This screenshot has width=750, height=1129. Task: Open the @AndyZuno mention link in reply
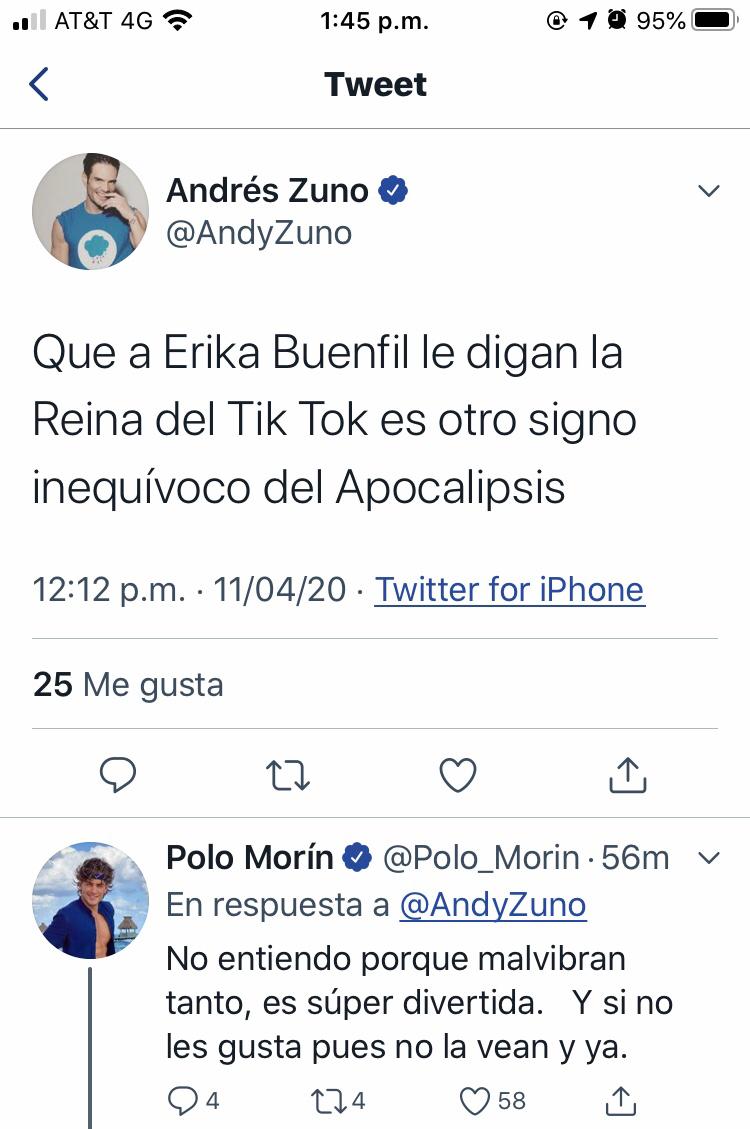tap(492, 905)
